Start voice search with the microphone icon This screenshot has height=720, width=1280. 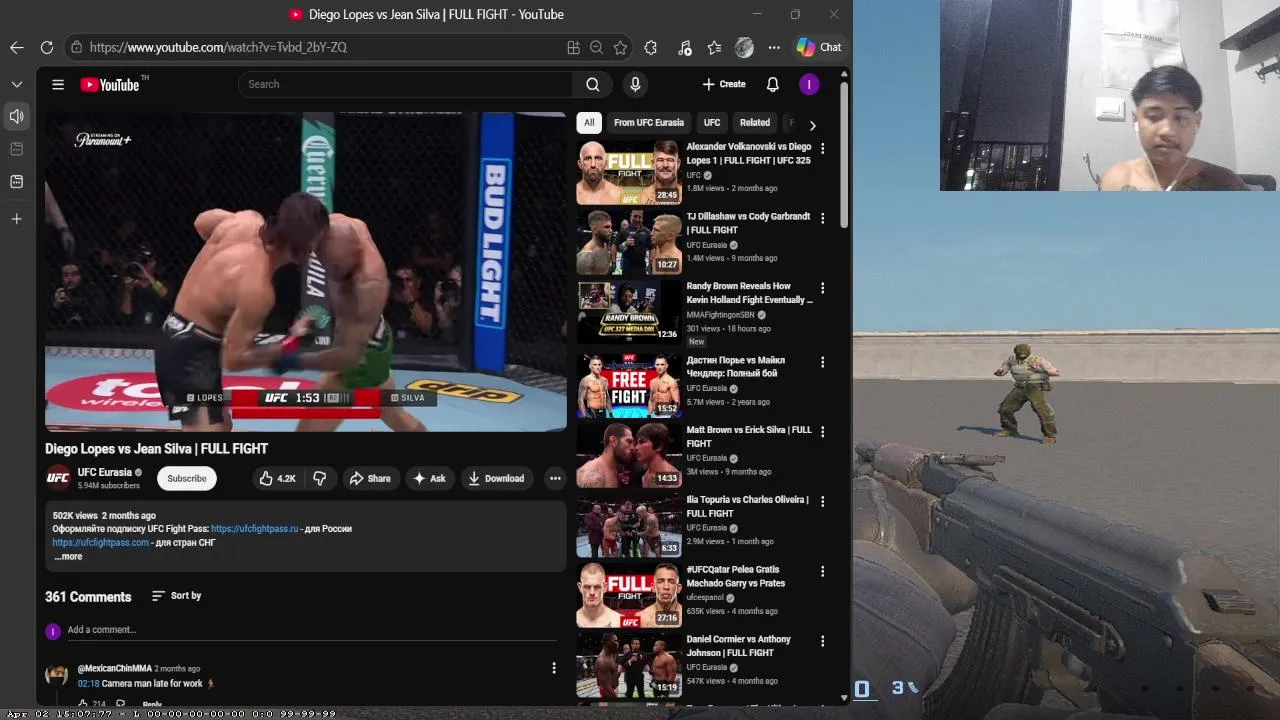coord(635,84)
